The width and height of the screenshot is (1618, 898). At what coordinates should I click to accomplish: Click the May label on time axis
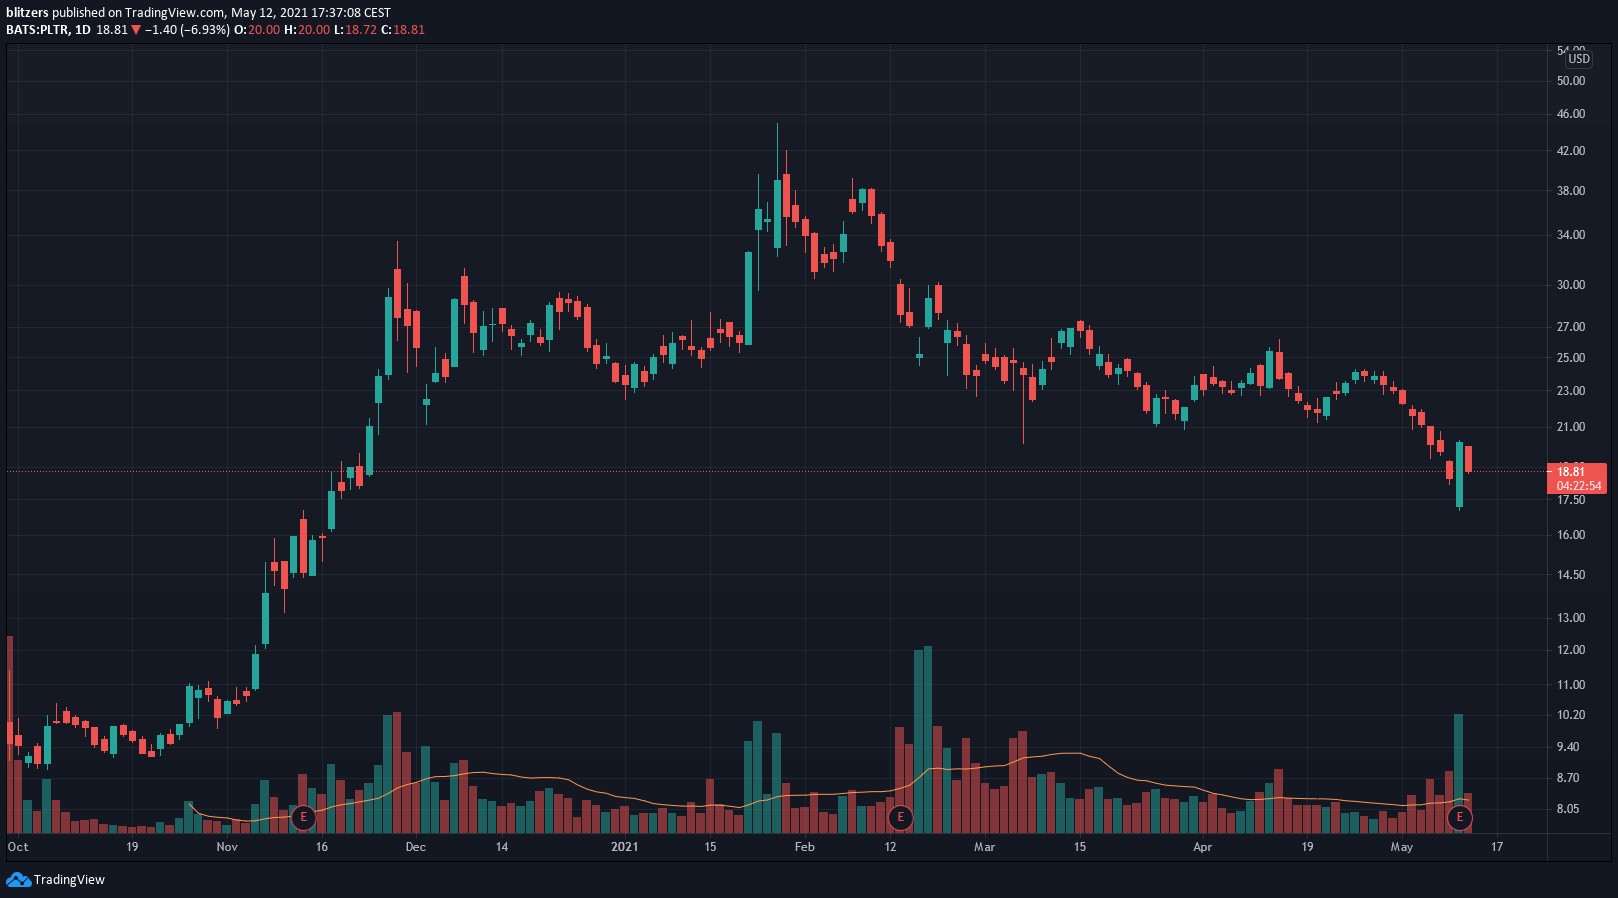1402,847
